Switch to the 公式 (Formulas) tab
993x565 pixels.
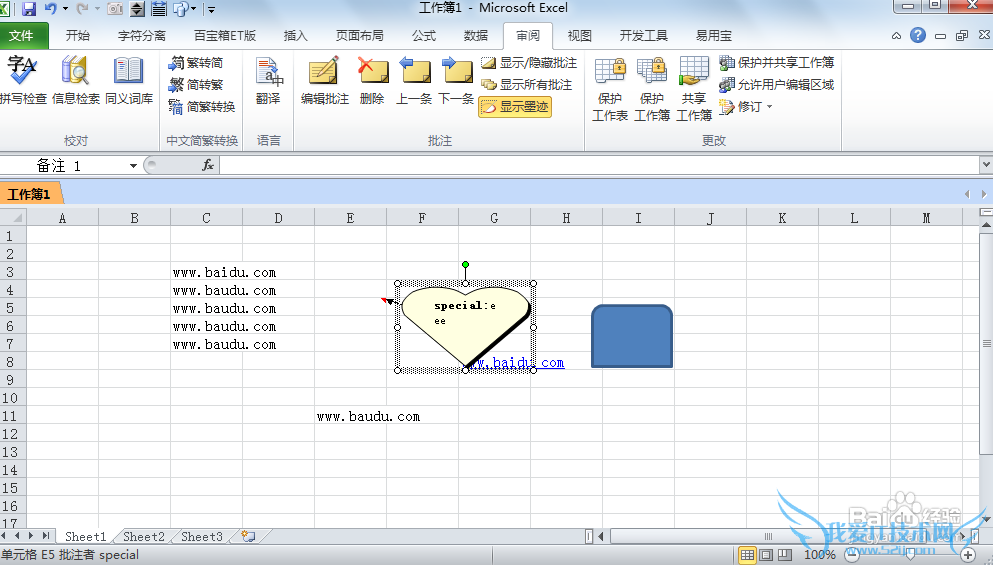(424, 35)
